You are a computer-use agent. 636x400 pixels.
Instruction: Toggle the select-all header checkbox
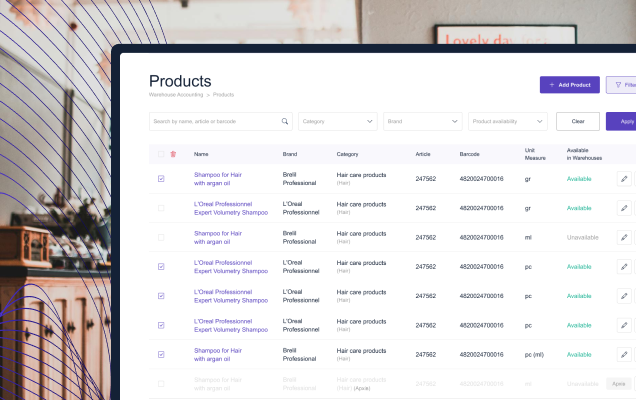pos(161,154)
